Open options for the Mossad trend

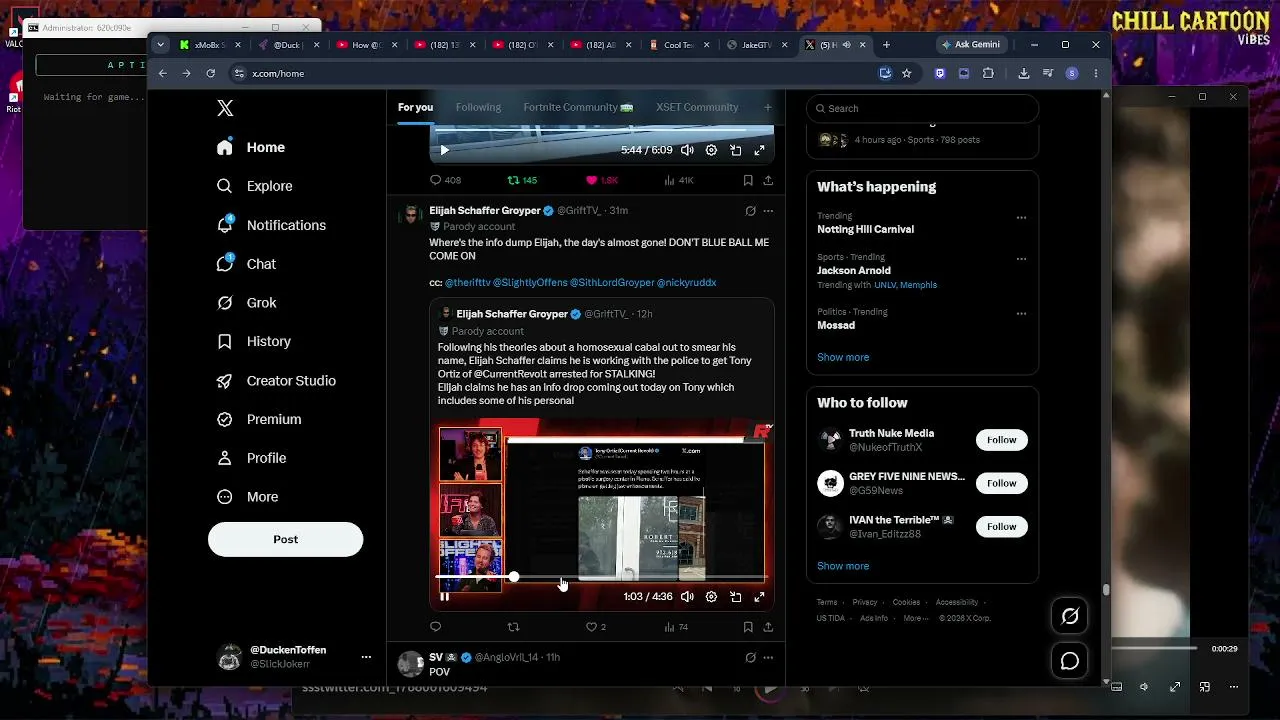[1021, 313]
